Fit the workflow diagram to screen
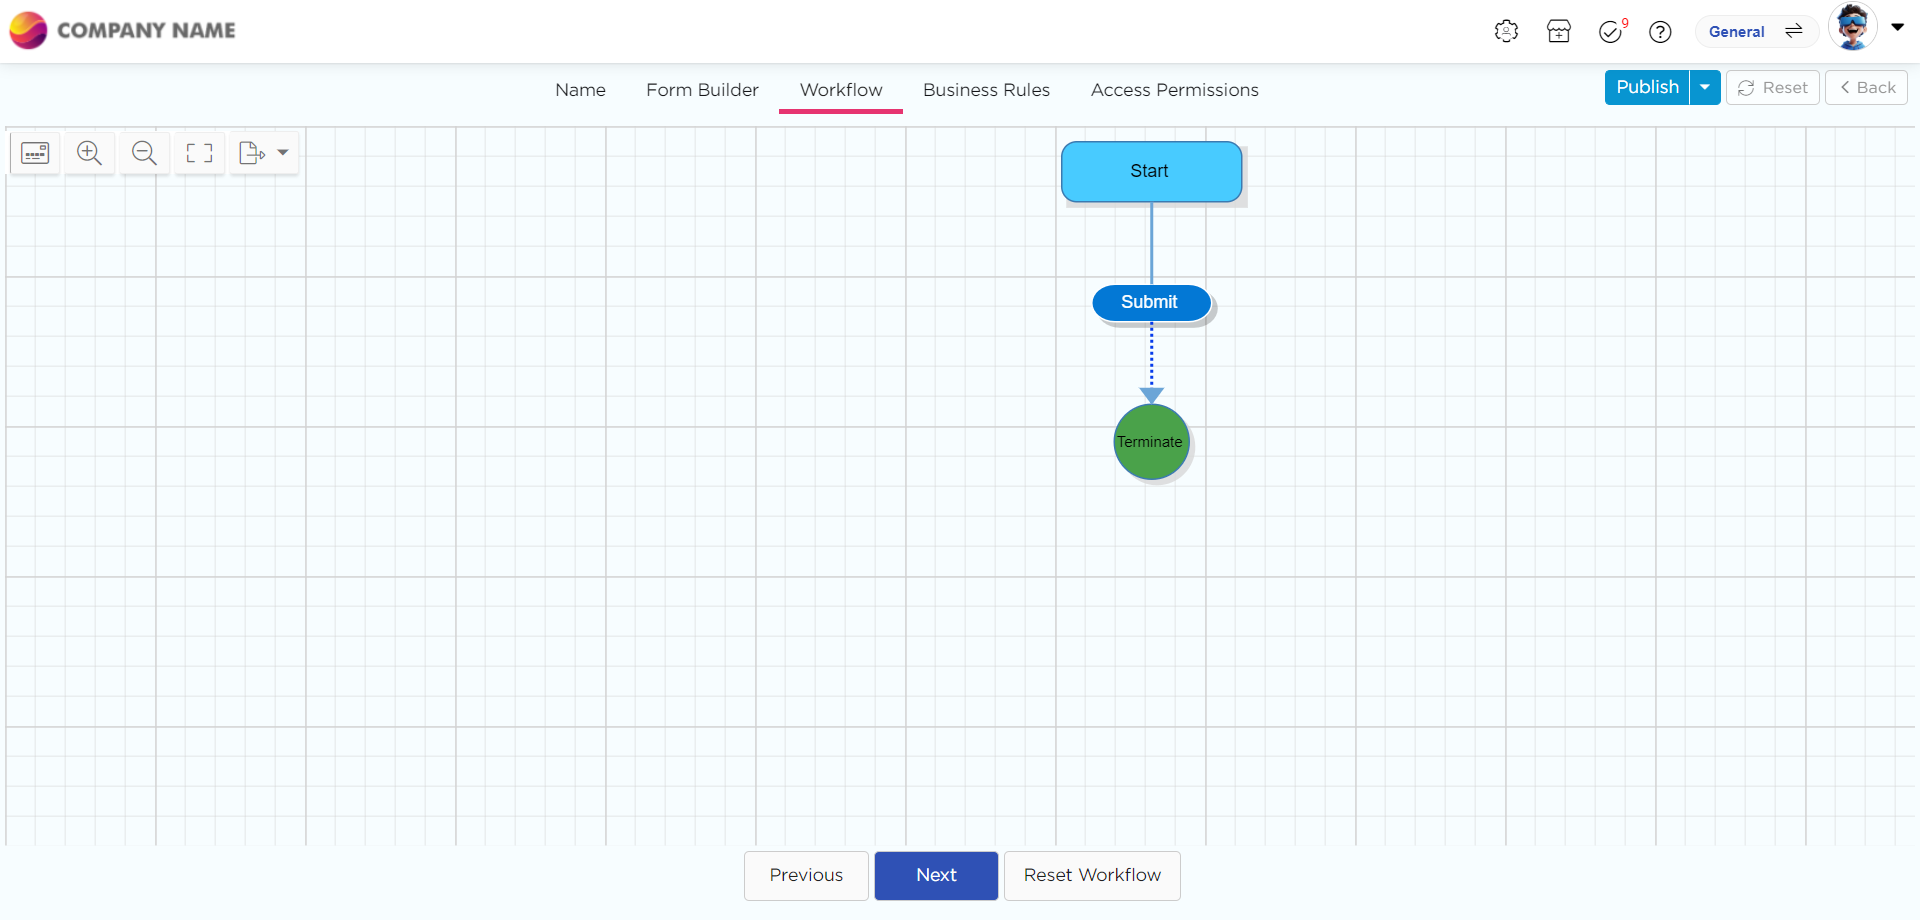1920x920 pixels. click(200, 153)
